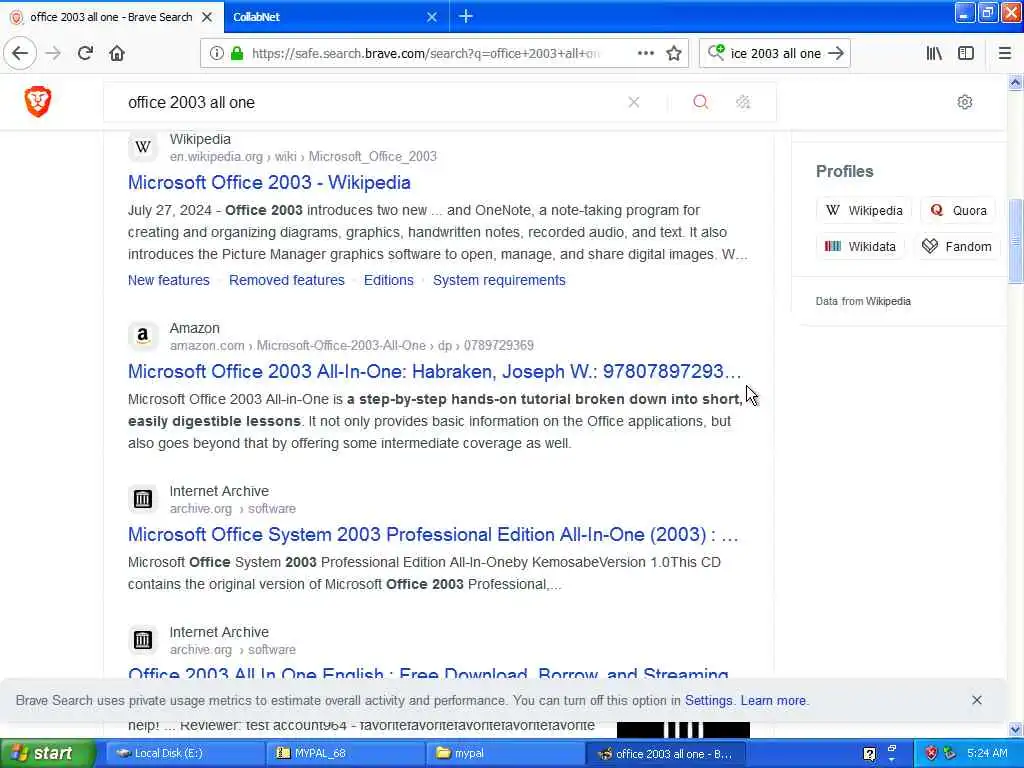
Task: Click second Internet Archive result favicon
Action: pyautogui.click(x=143, y=640)
